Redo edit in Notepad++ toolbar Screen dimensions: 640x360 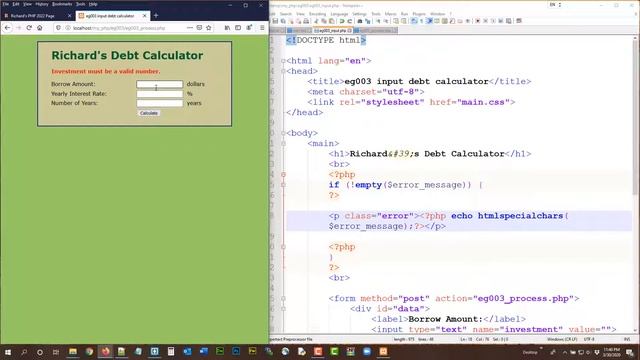[349, 21]
